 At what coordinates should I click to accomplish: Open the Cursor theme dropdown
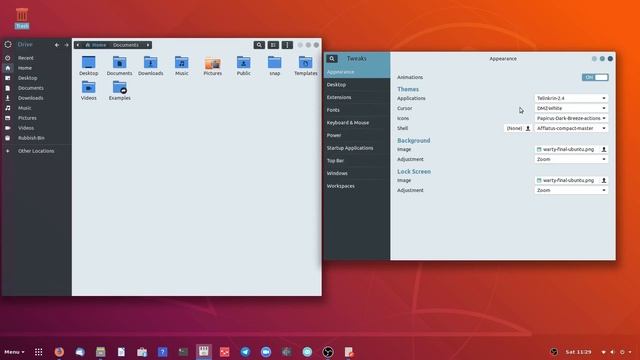571,108
